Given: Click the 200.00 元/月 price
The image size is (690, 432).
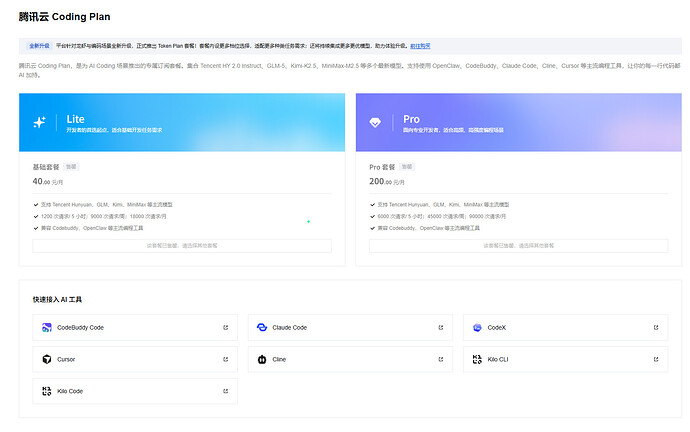Looking at the screenshot, I should (386, 181).
